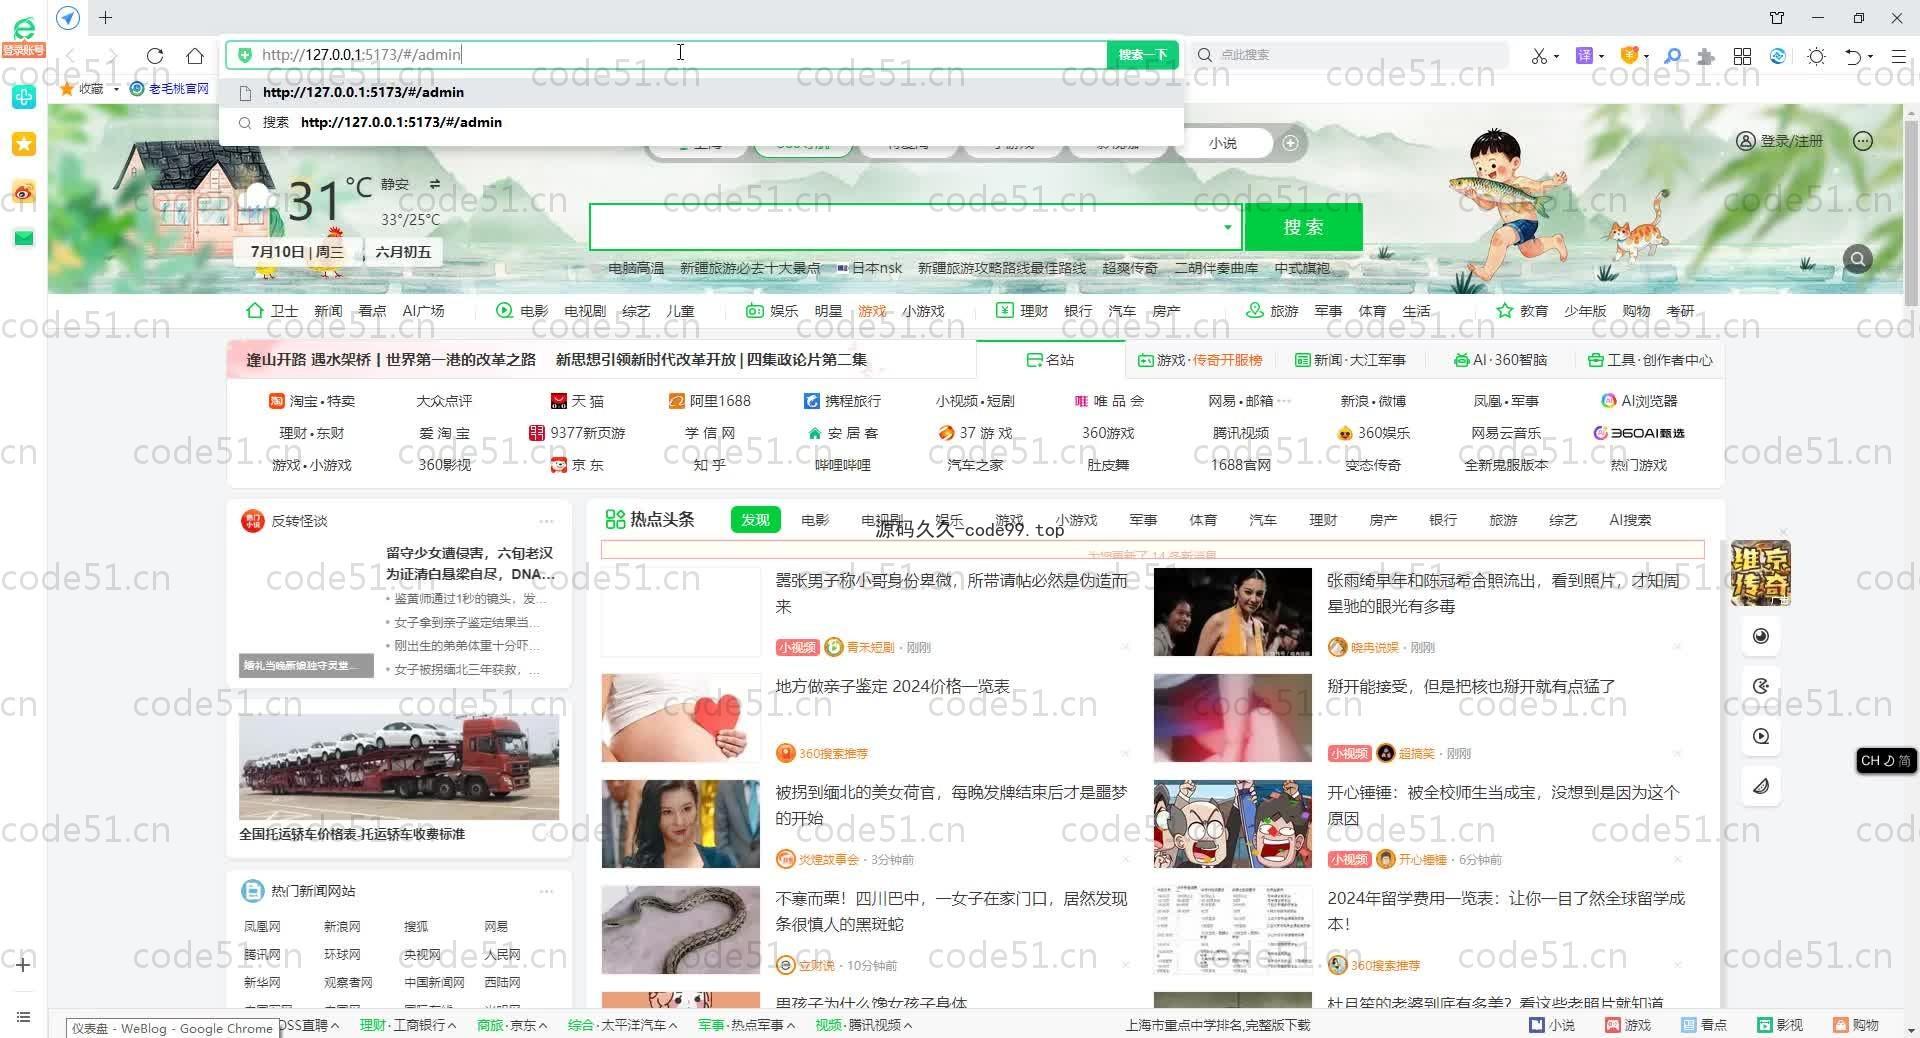Open the sidebar list icon at bottom left
Viewport: 1920px width, 1038px height.
coord(24,1017)
